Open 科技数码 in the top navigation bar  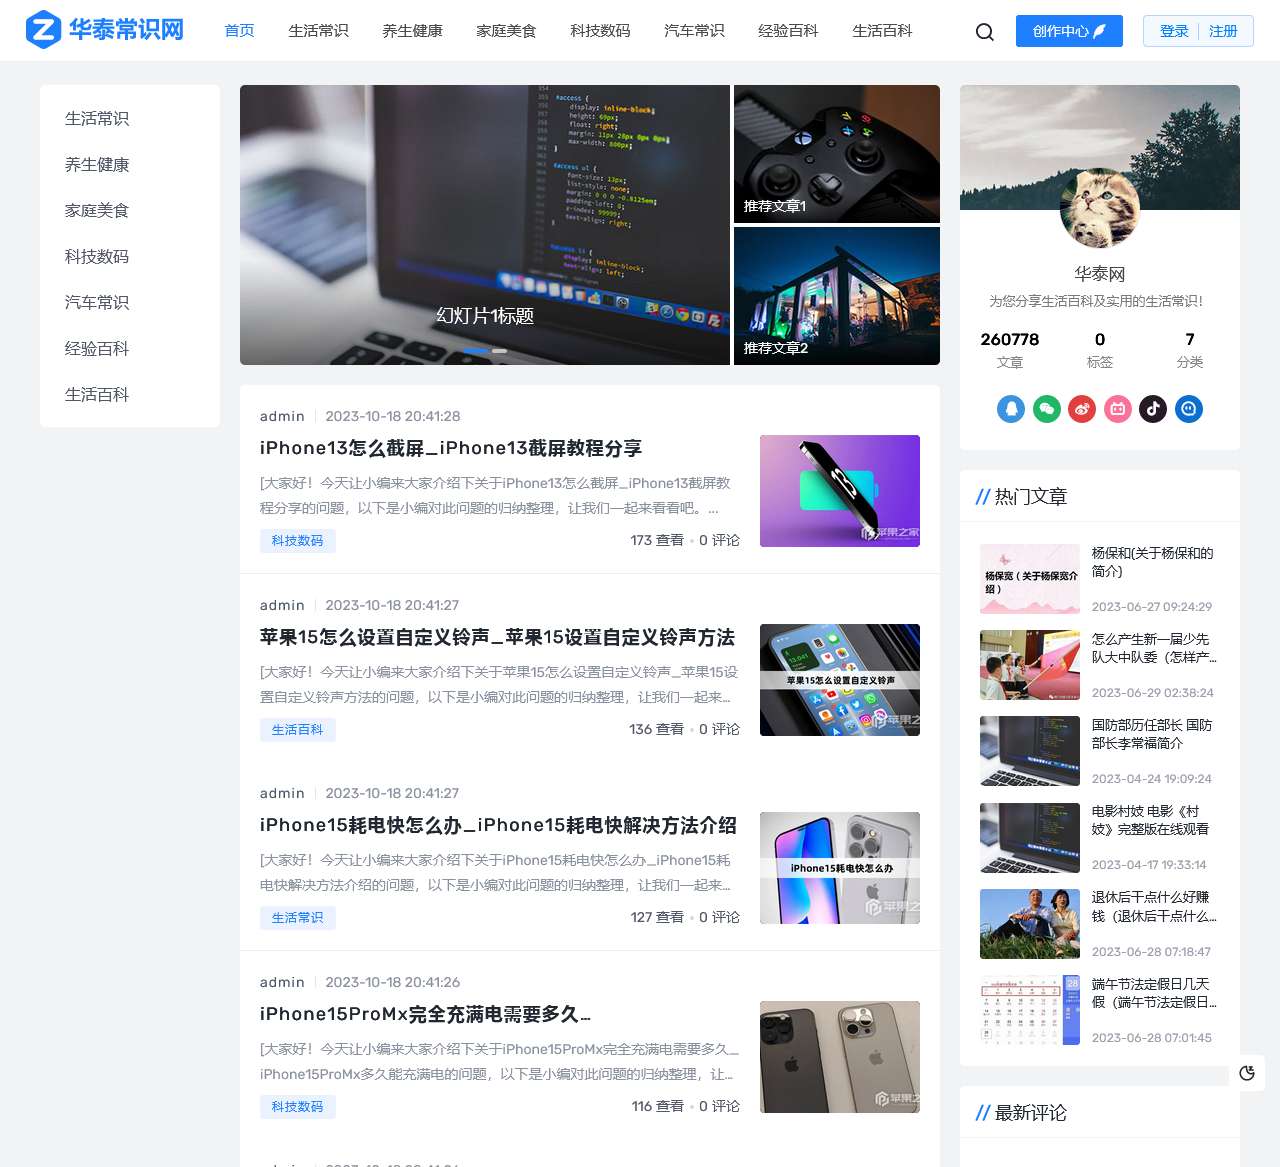(600, 31)
